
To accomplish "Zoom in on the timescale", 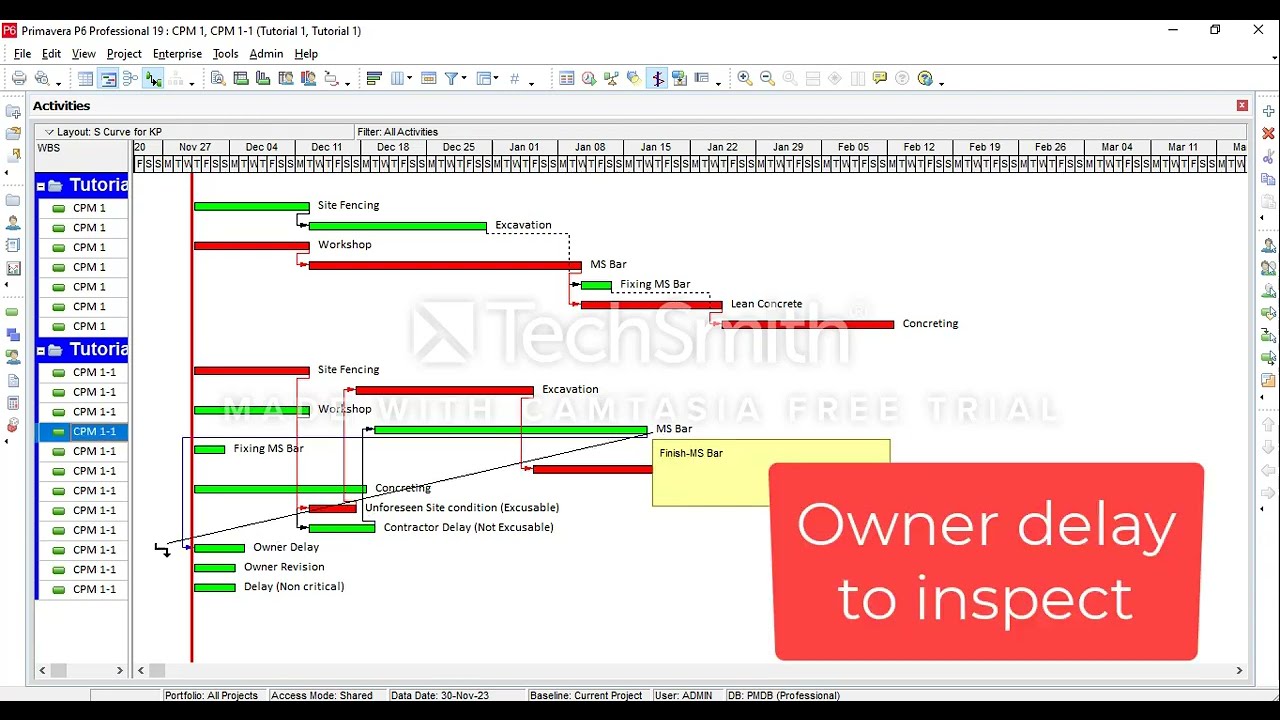I will tap(744, 78).
